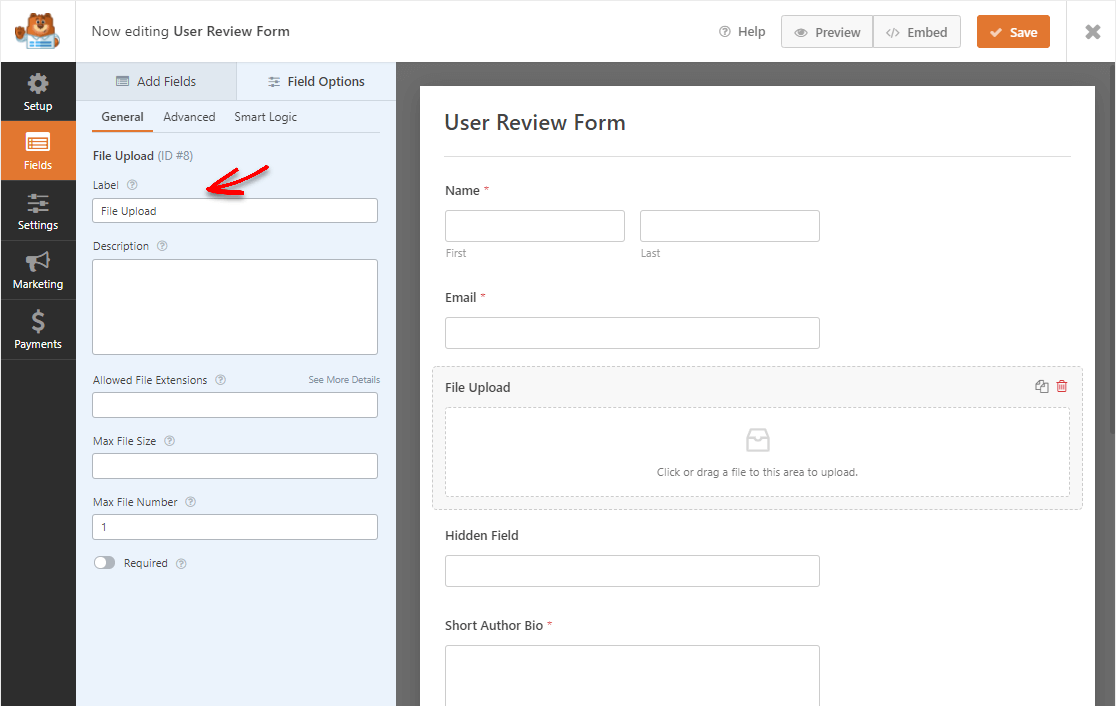The width and height of the screenshot is (1116, 706).
Task: Click the Allowed File Extensions input
Action: 235,405
